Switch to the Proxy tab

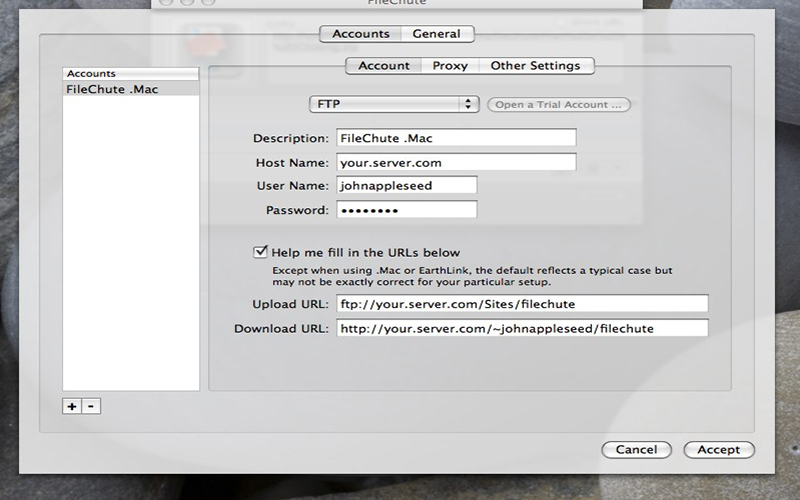click(x=450, y=66)
